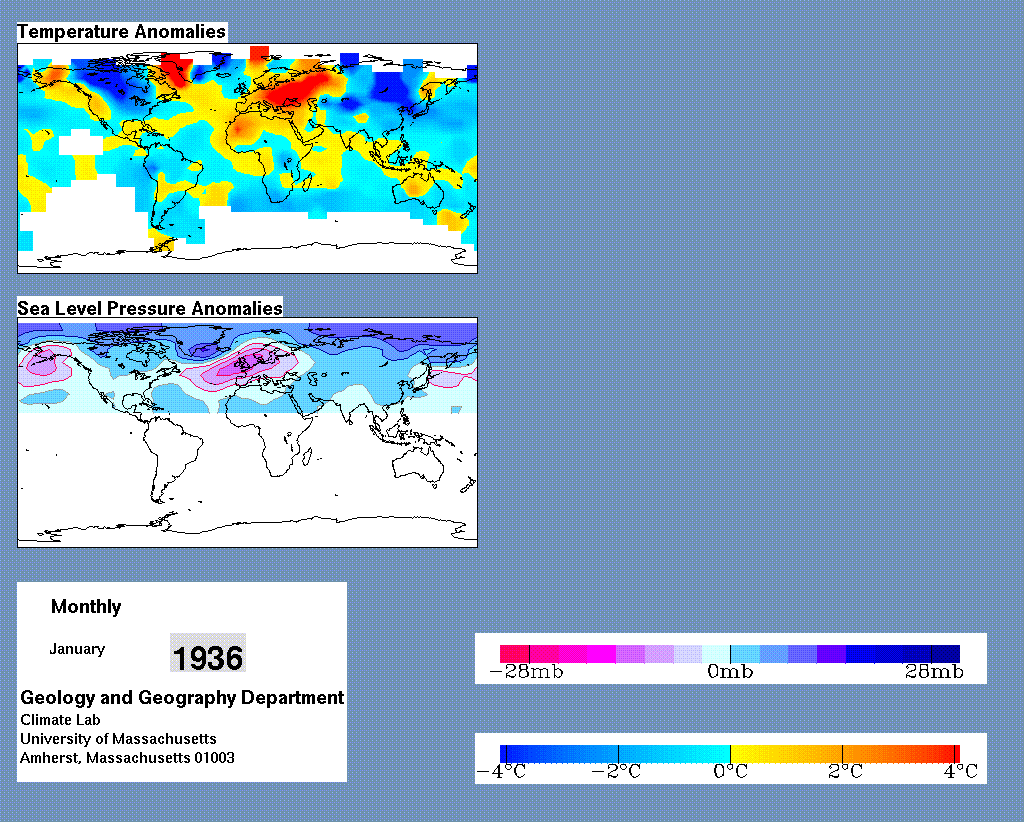This screenshot has width=1024, height=822.
Task: Click 'Amherst, Massachusetts 01003' address
Action: tap(127, 758)
